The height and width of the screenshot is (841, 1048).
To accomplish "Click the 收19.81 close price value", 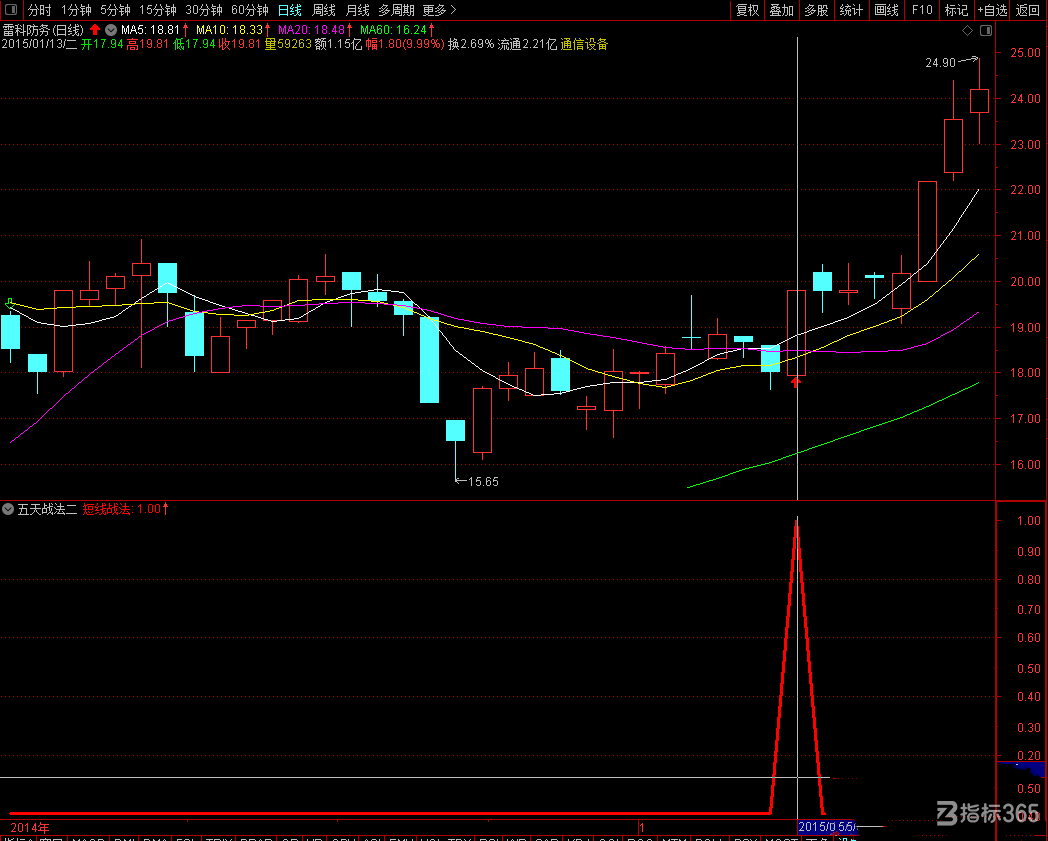I will pos(239,44).
